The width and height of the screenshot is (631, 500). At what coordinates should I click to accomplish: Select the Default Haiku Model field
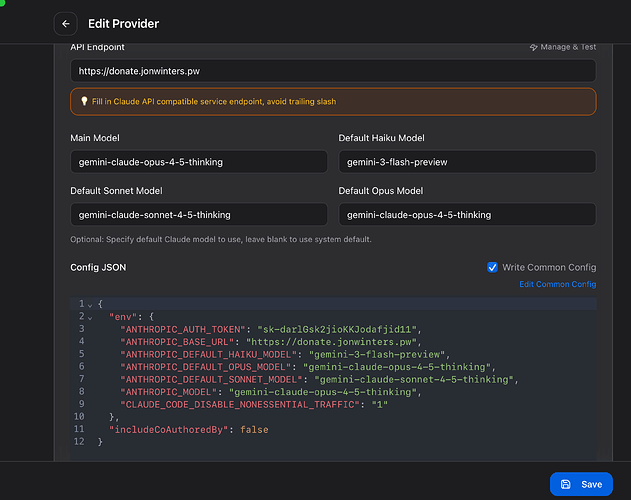(x=466, y=162)
